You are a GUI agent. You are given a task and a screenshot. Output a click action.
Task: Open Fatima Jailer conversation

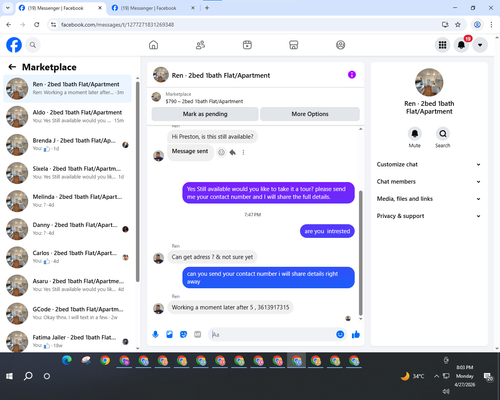point(67,341)
